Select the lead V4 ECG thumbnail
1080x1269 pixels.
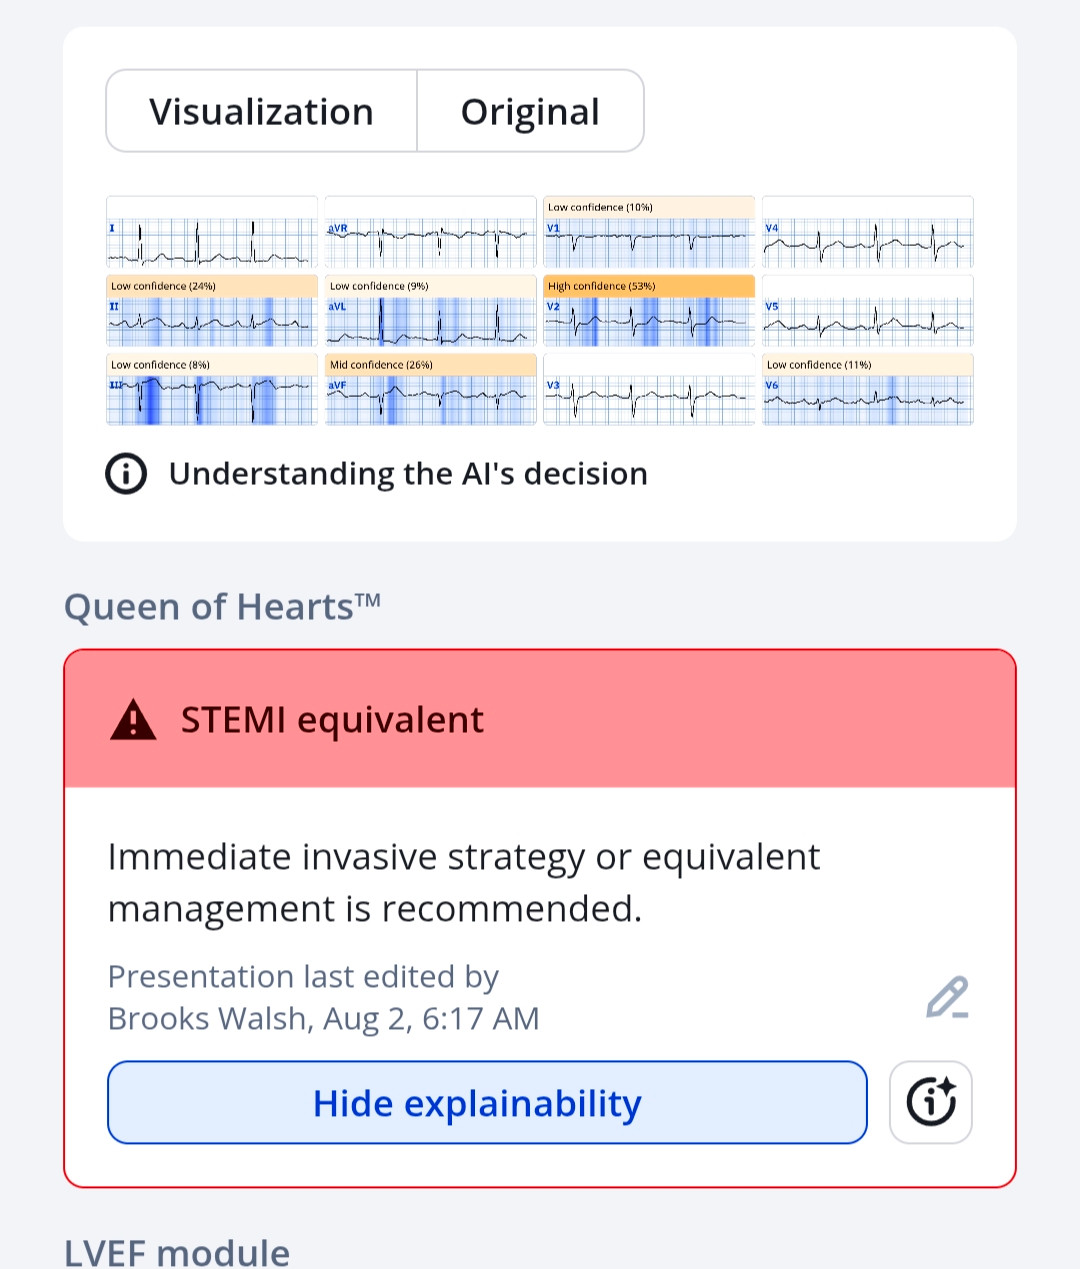pos(868,232)
